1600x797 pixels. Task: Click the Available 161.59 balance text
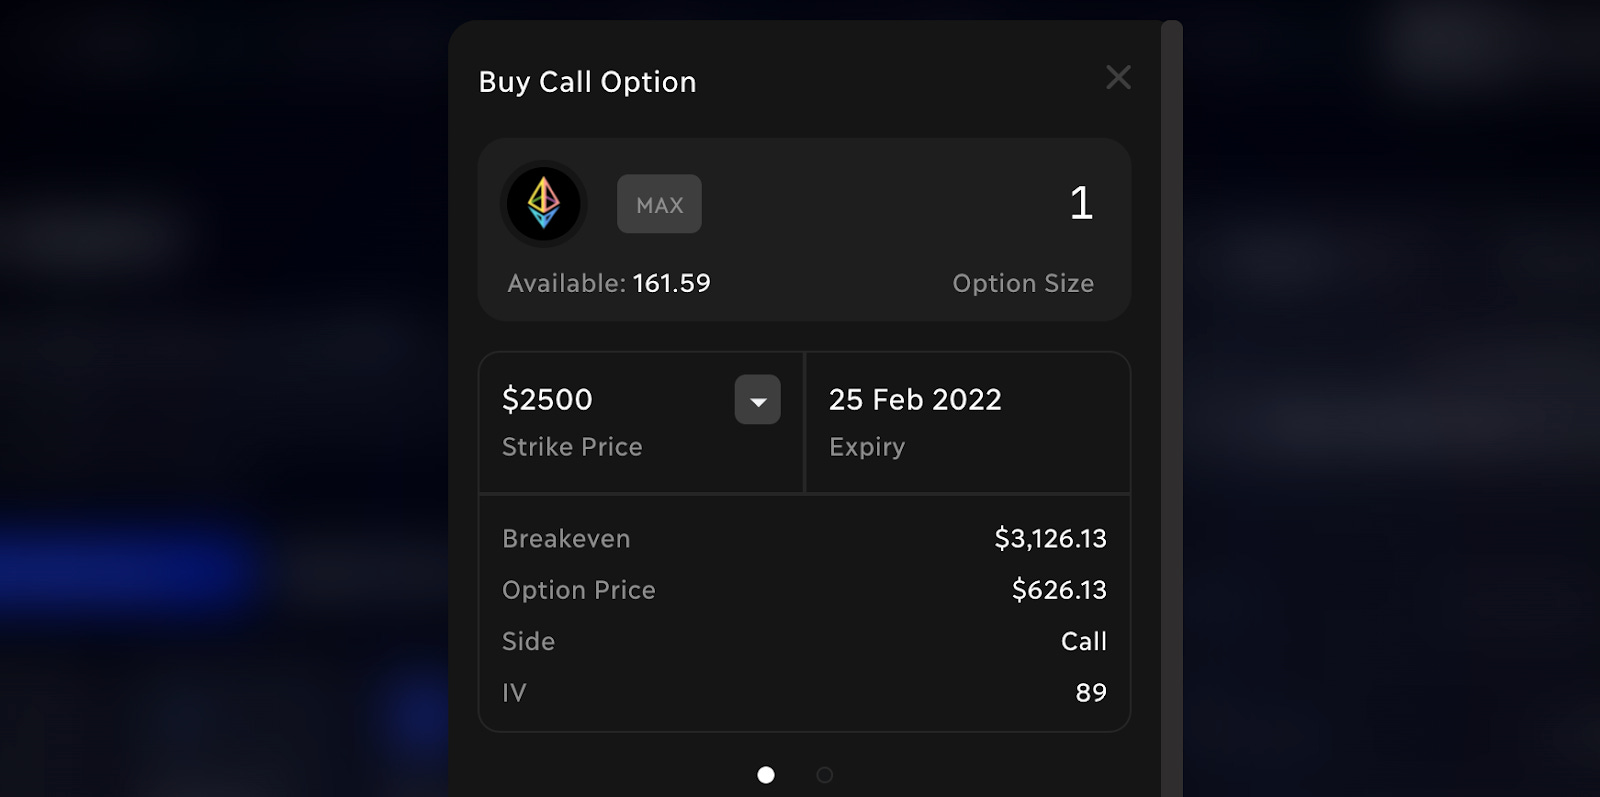click(609, 284)
